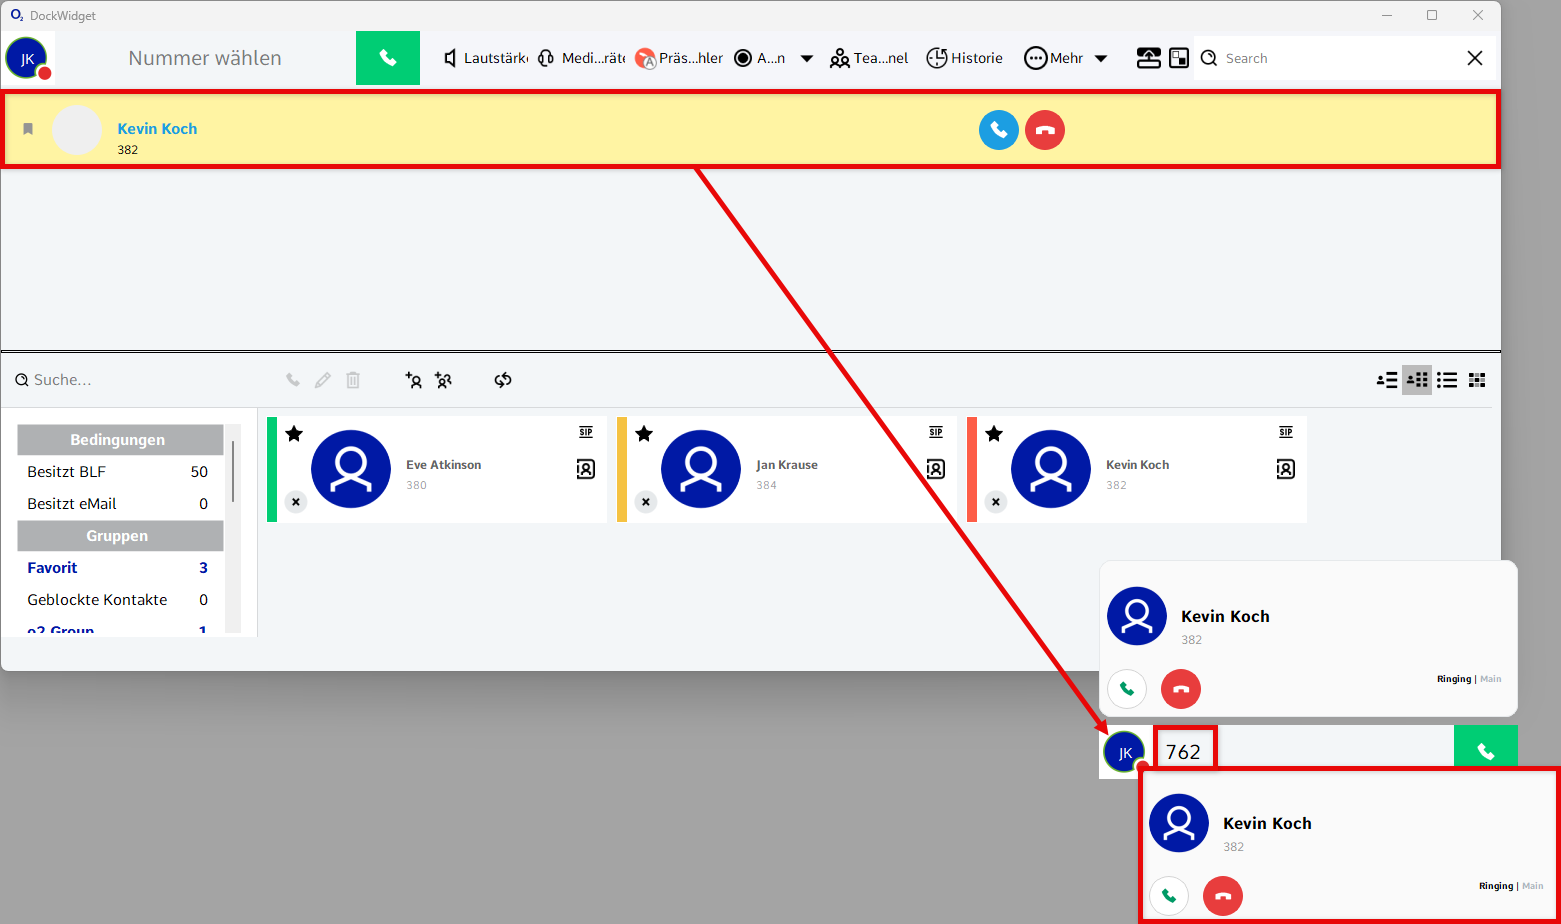Expand the Mehr dropdown arrow
Image resolution: width=1561 pixels, height=924 pixels.
tap(1101, 58)
